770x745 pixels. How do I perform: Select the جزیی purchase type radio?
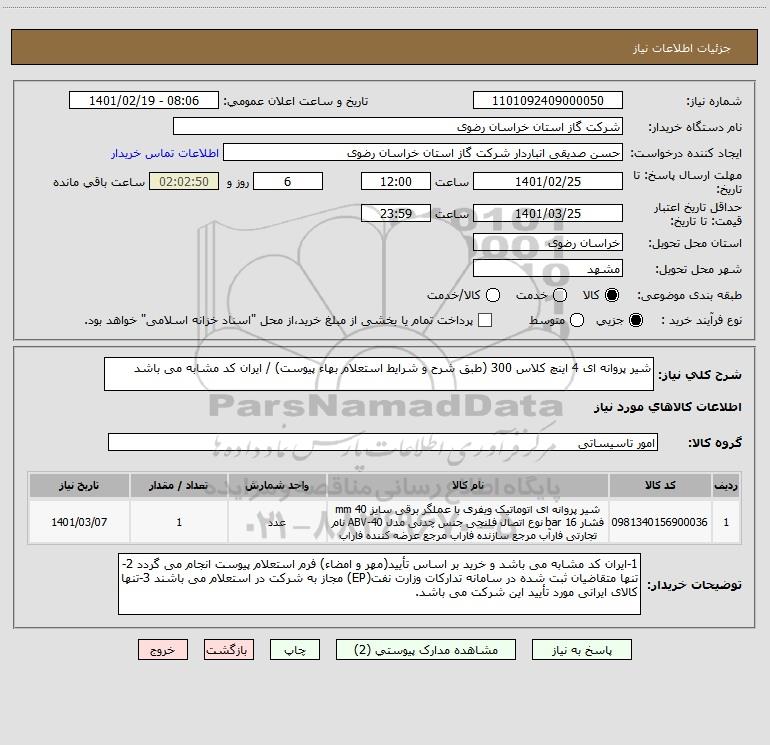(x=635, y=320)
